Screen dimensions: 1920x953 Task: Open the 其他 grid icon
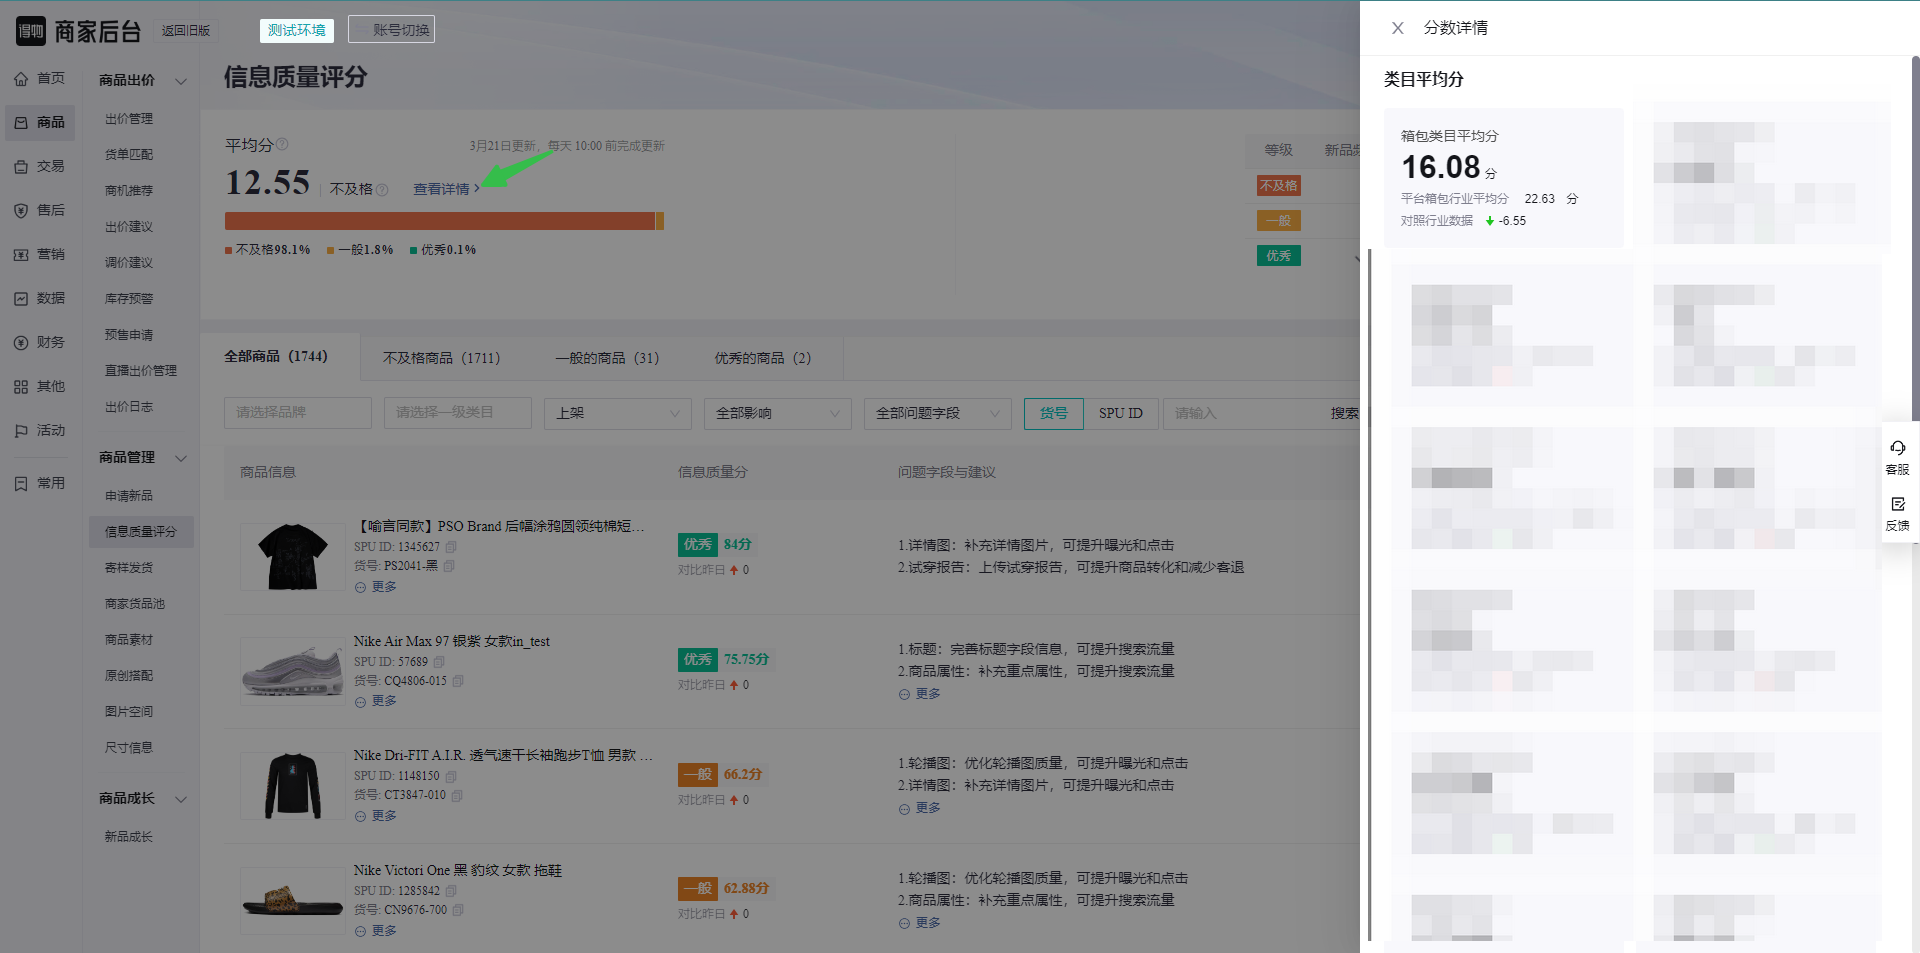21,387
